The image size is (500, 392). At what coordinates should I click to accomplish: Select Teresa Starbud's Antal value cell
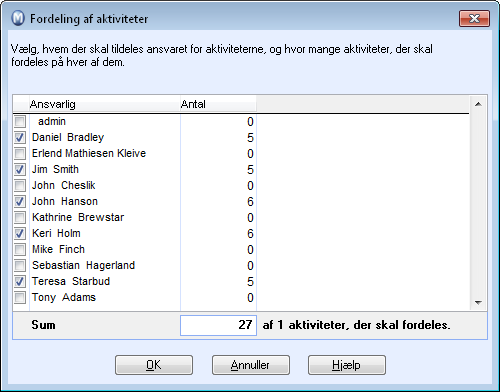218,281
